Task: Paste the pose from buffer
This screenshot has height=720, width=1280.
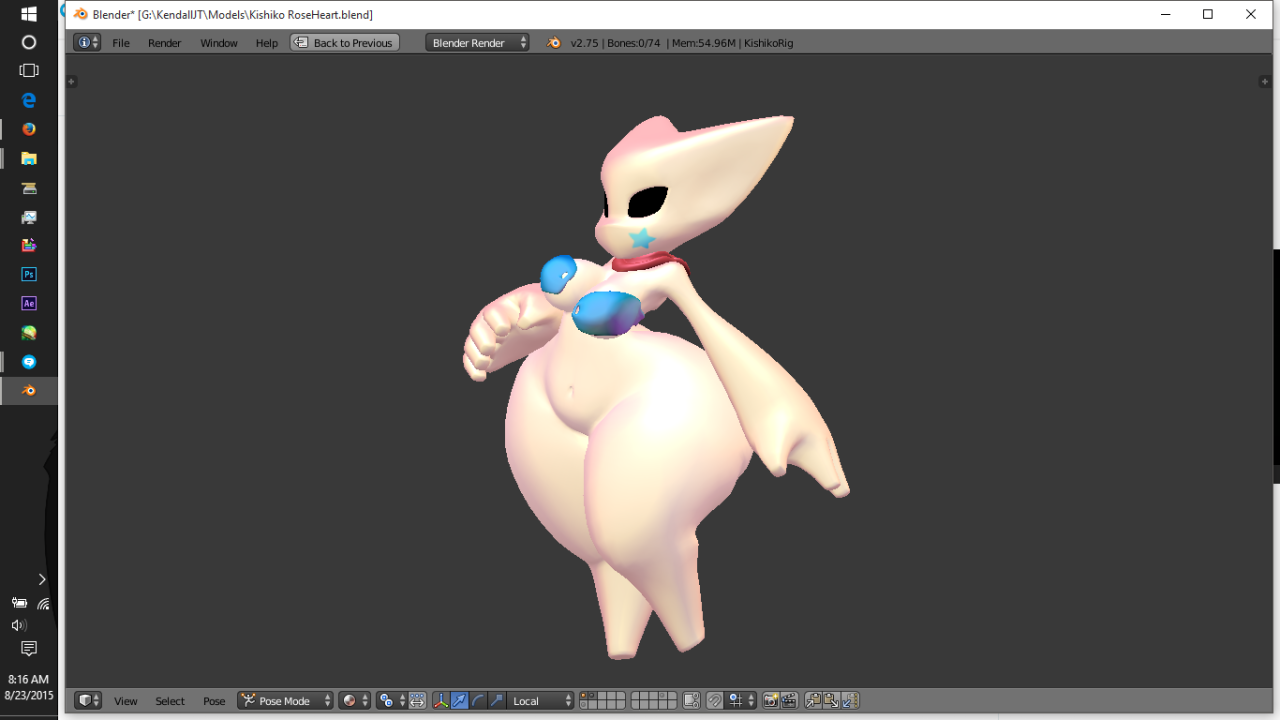Action: (x=831, y=701)
